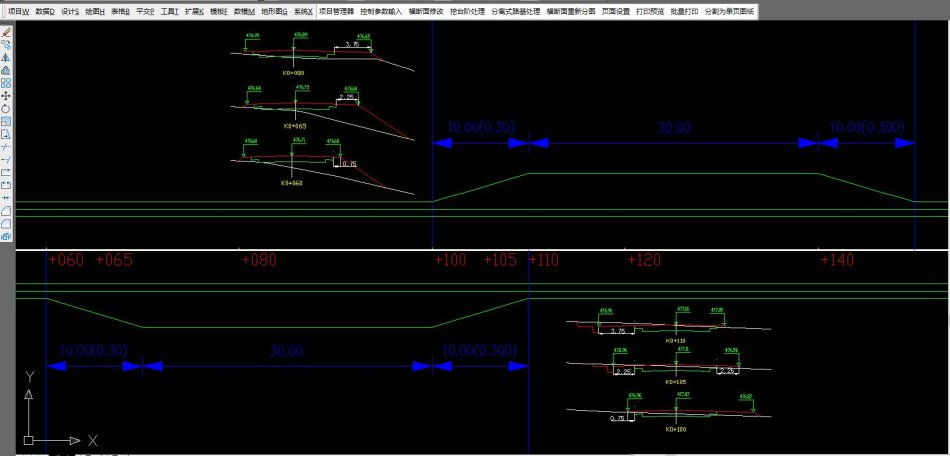This screenshot has width=950, height=456.
Task: Pick the Array tool
Action: click(x=6, y=83)
